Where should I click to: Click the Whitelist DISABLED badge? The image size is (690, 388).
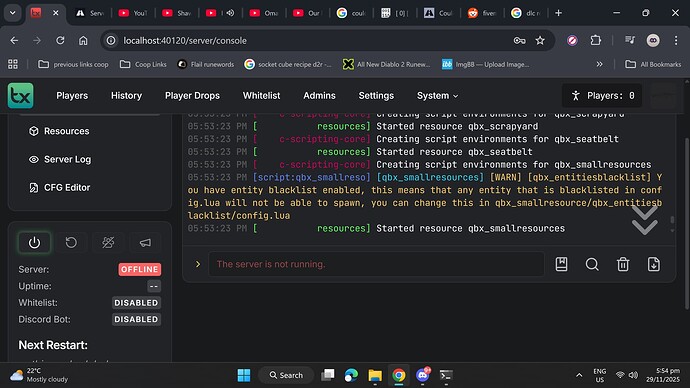pos(136,303)
